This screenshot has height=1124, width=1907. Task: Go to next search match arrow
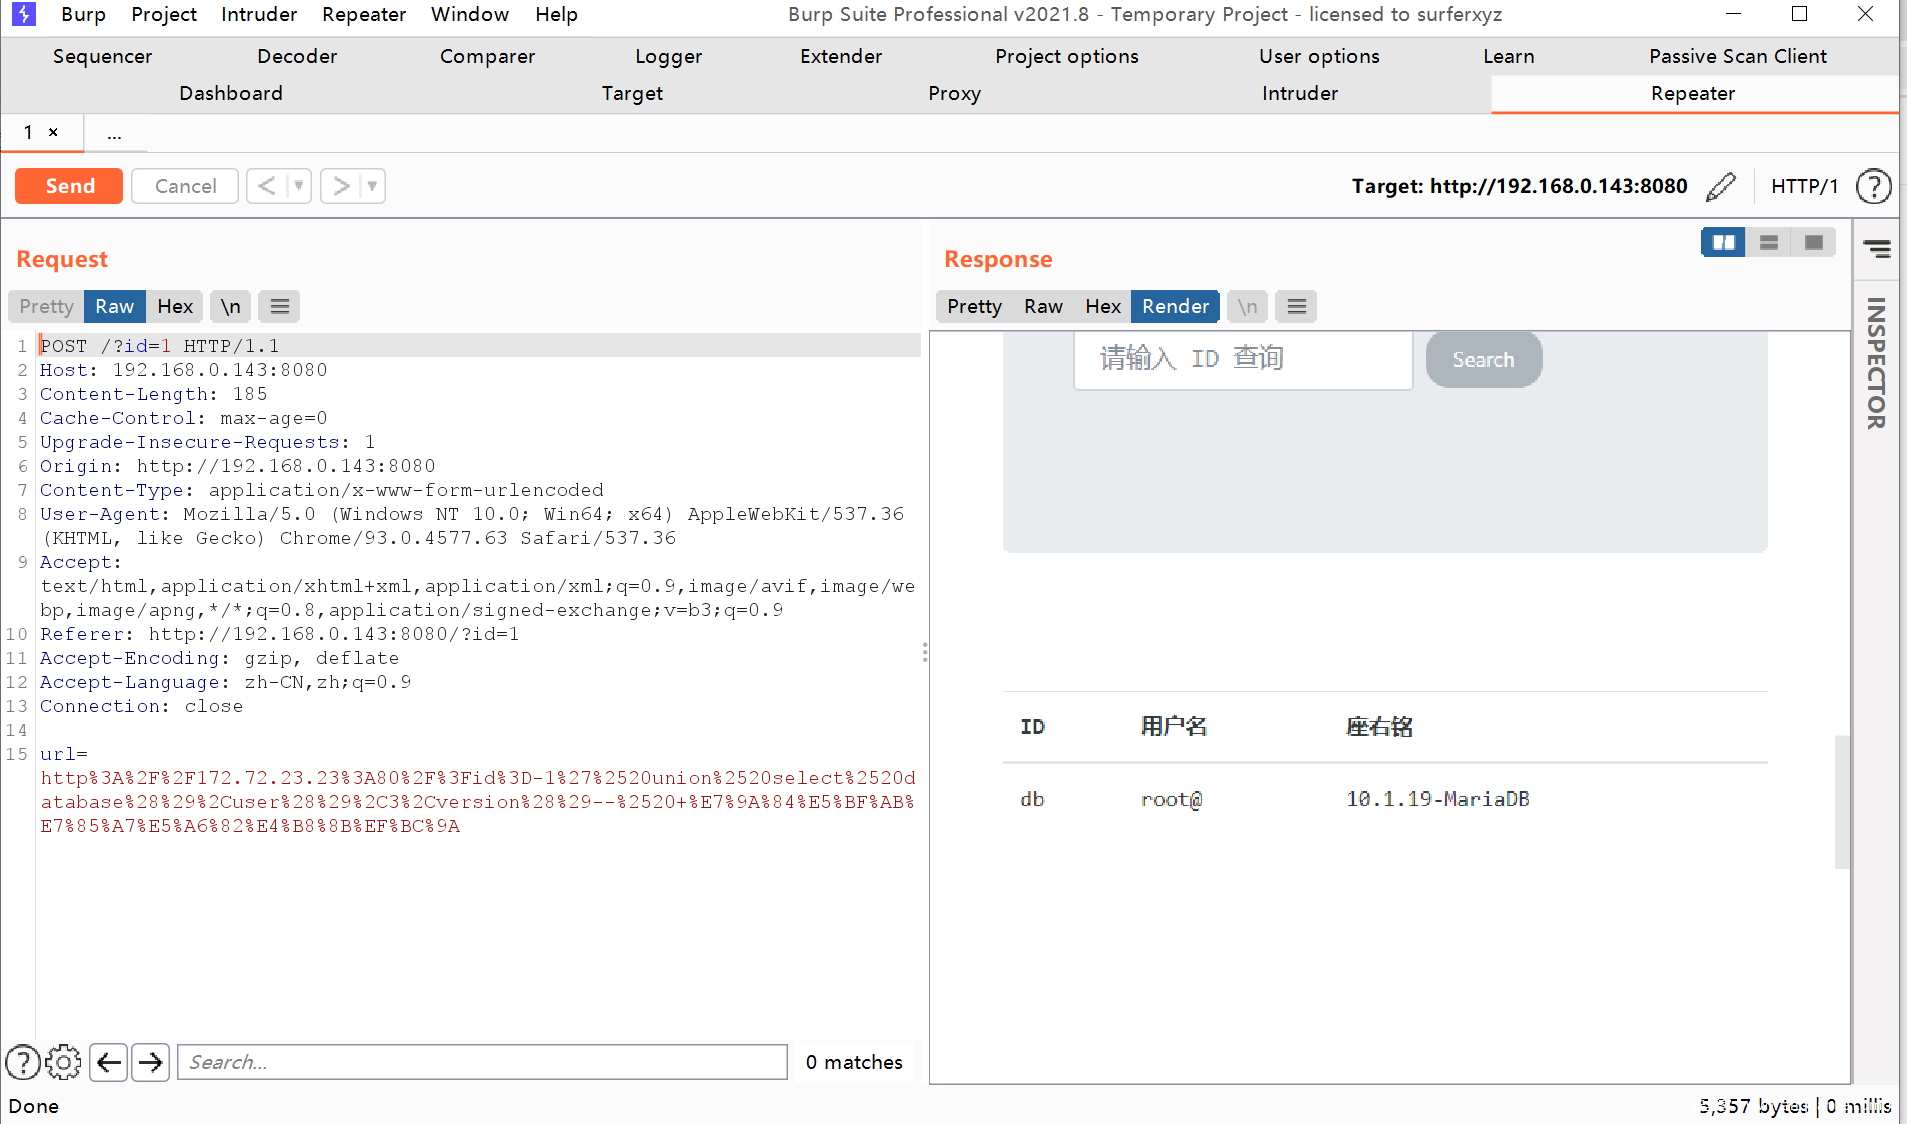(x=151, y=1062)
